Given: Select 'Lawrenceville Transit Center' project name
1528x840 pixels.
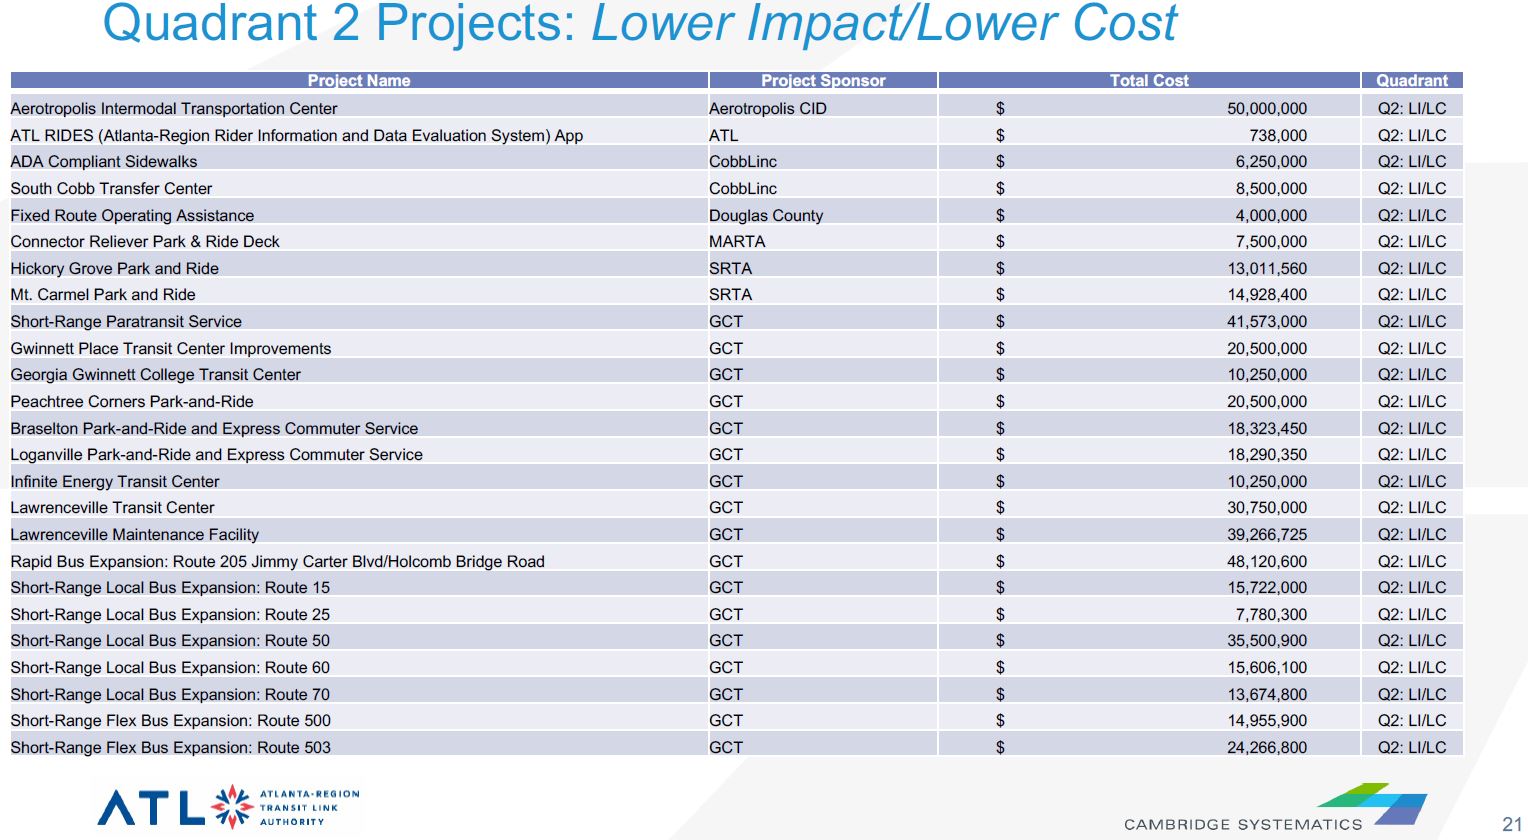Looking at the screenshot, I should 112,507.
